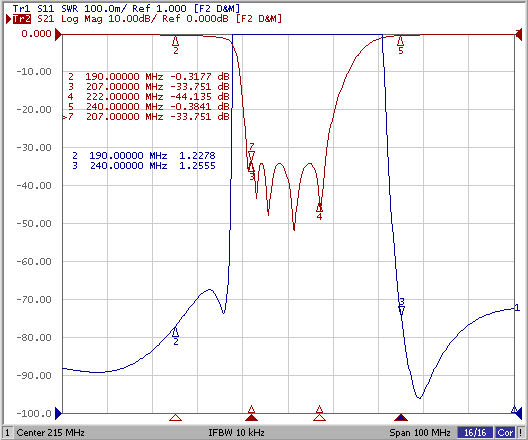
Task: Click the IFBW 10 kHz status field
Action: pyautogui.click(x=236, y=432)
